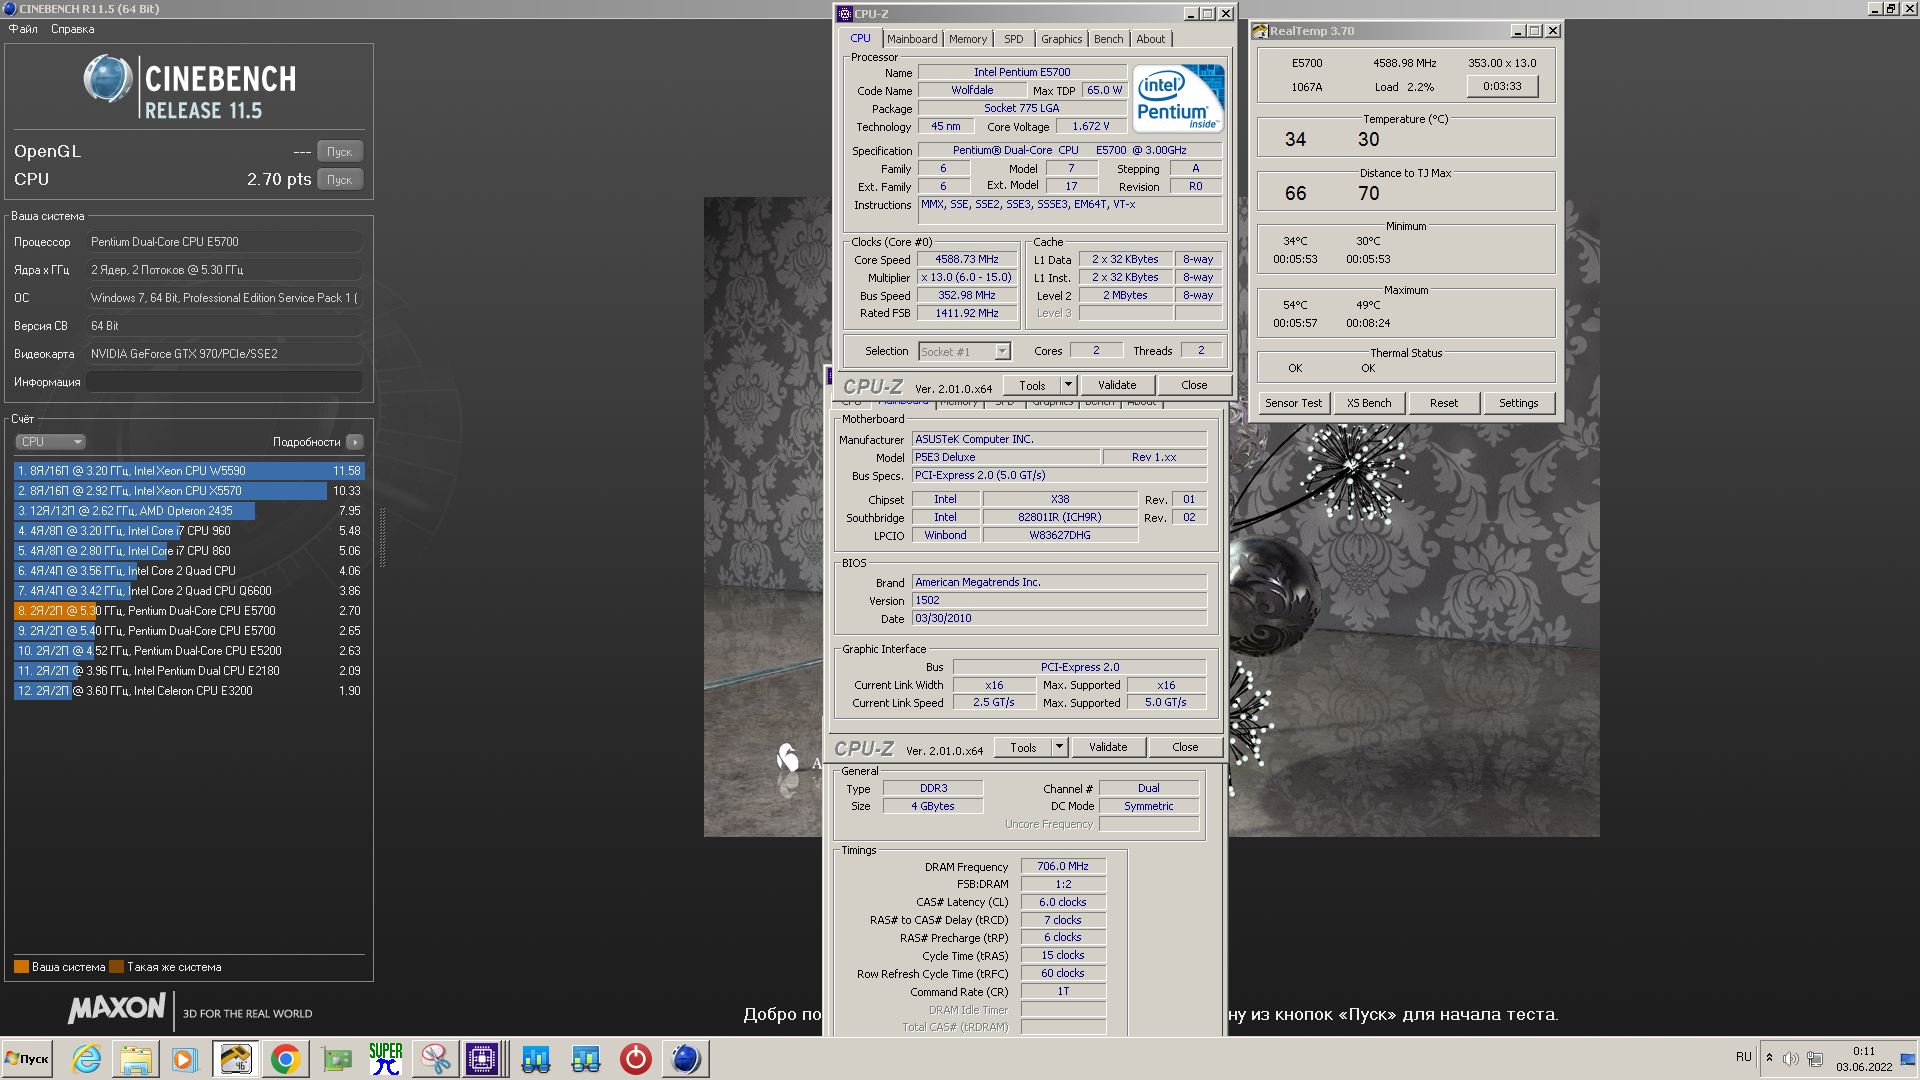Switch to the Mainboard tab in CPU-Z
The height and width of the screenshot is (1080, 1920).
[912, 39]
